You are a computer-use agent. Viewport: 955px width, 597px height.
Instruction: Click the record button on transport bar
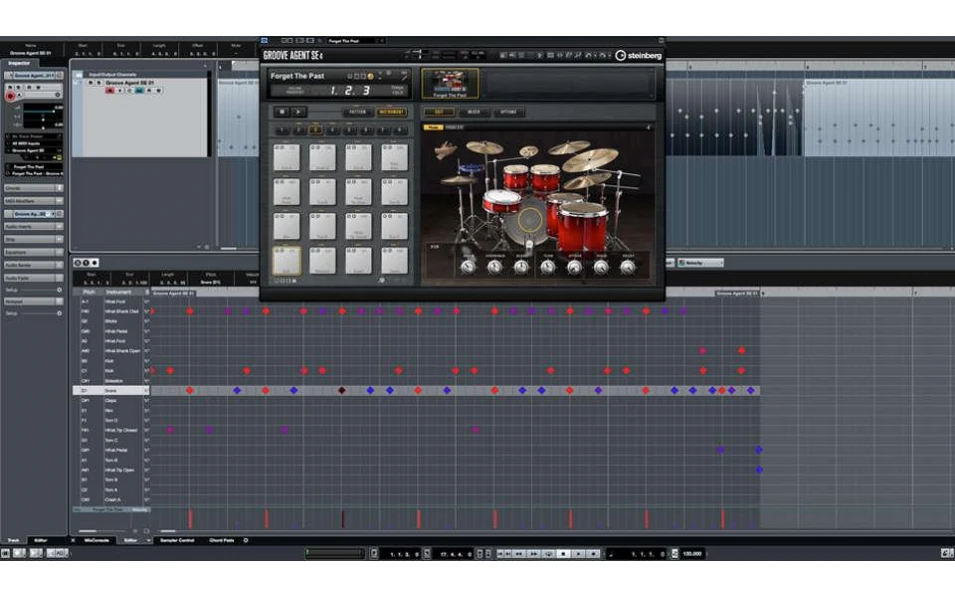[593, 554]
